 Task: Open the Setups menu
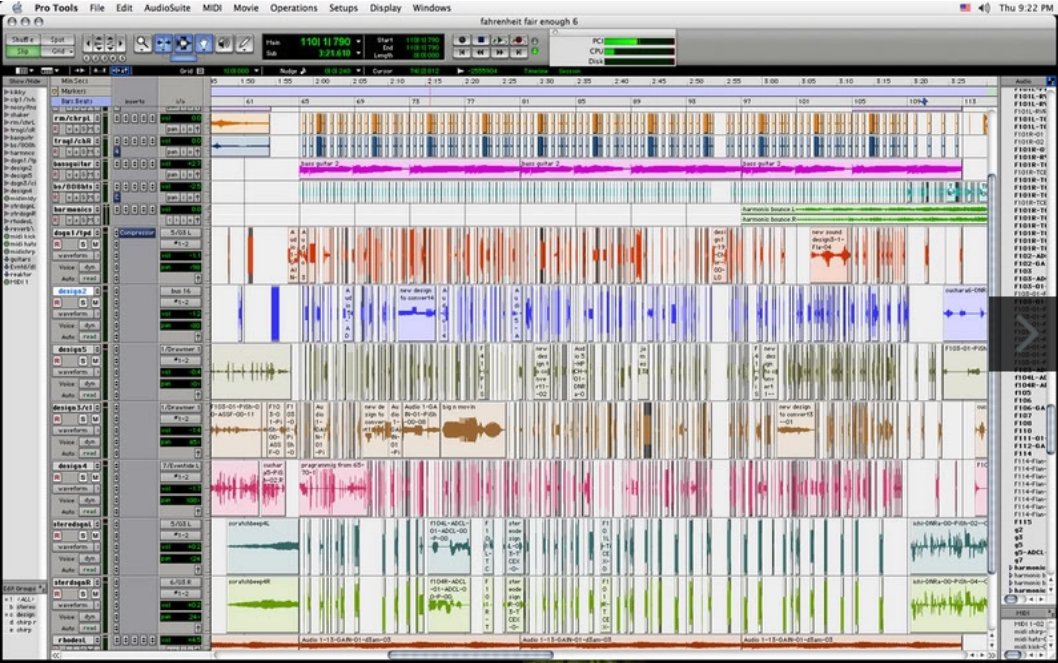343,8
